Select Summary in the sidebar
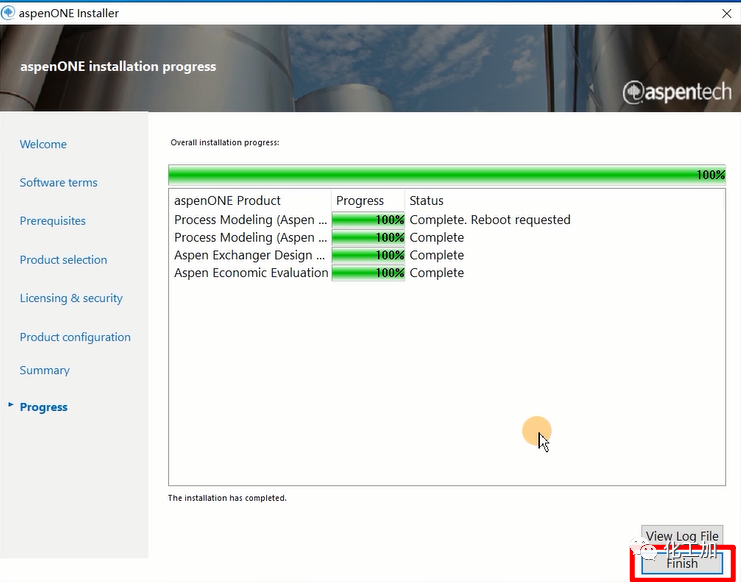The width and height of the screenshot is (741, 582). click(x=44, y=370)
